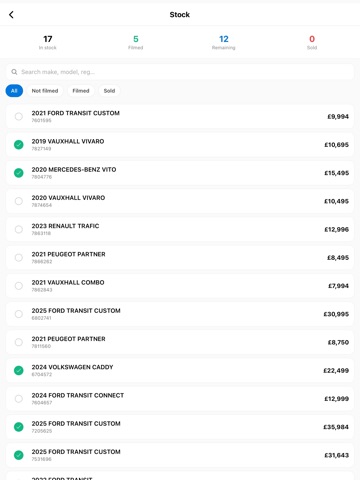The width and height of the screenshot is (360, 480).
Task: Open the 2020 VAUXHALL VIVARO title
Action: tap(68, 198)
